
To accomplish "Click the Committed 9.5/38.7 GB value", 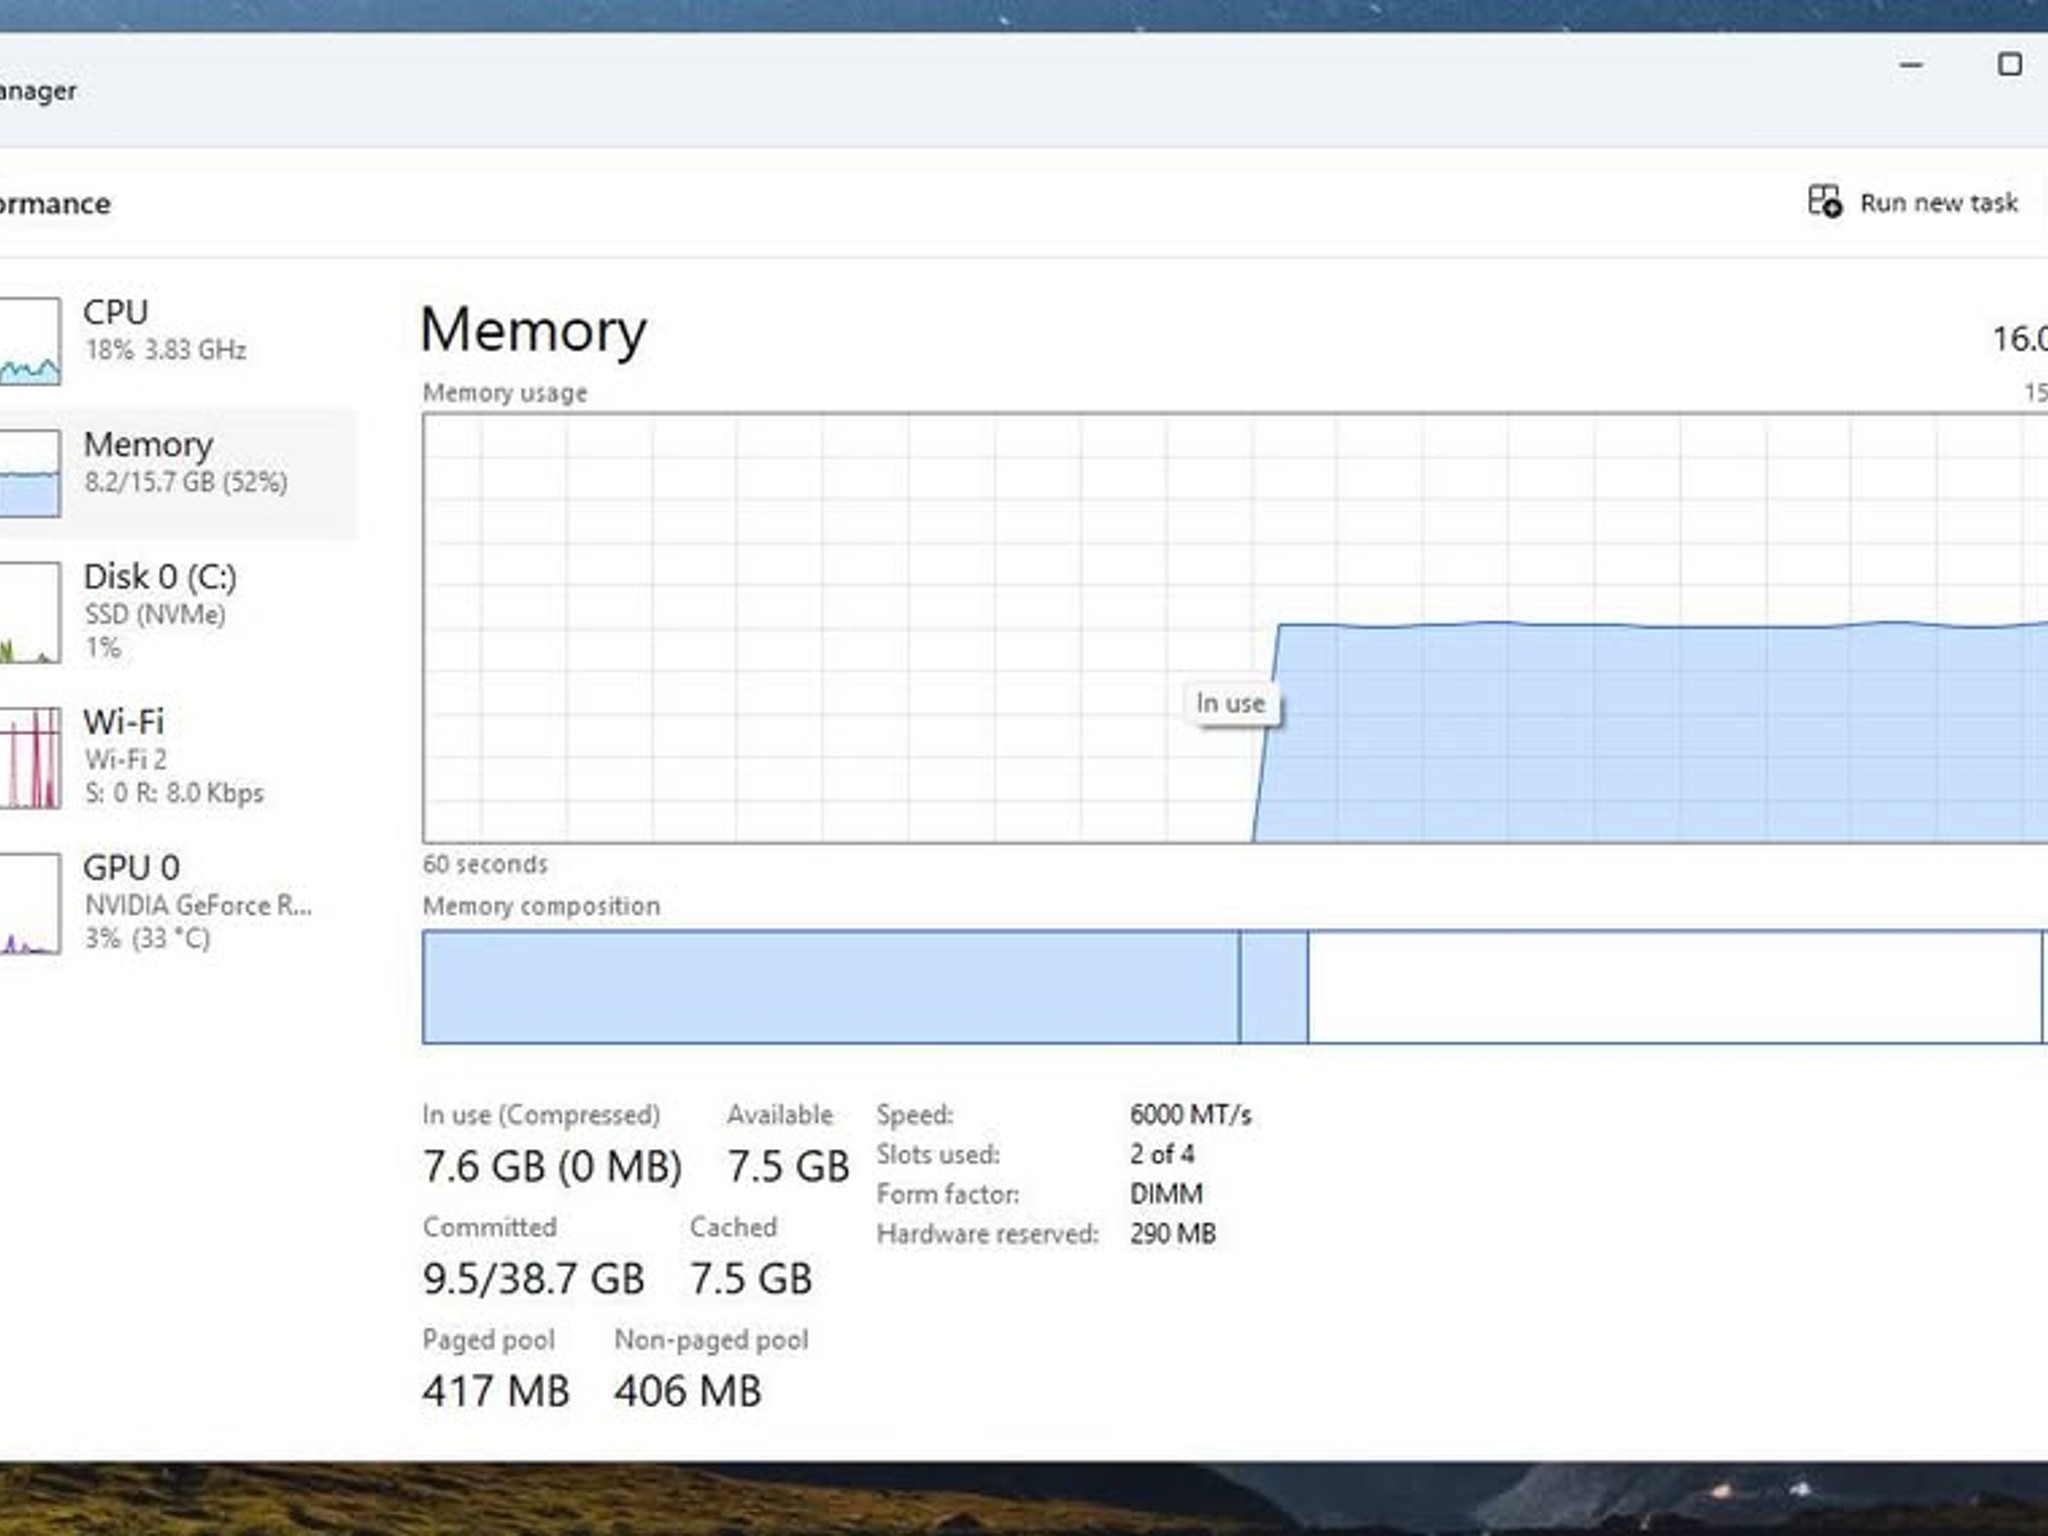I will click(x=533, y=1278).
